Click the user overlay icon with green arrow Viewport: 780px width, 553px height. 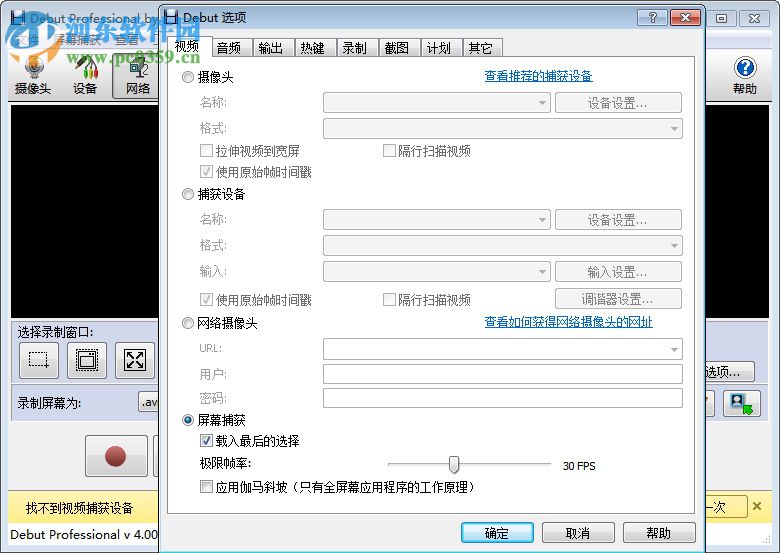point(742,403)
